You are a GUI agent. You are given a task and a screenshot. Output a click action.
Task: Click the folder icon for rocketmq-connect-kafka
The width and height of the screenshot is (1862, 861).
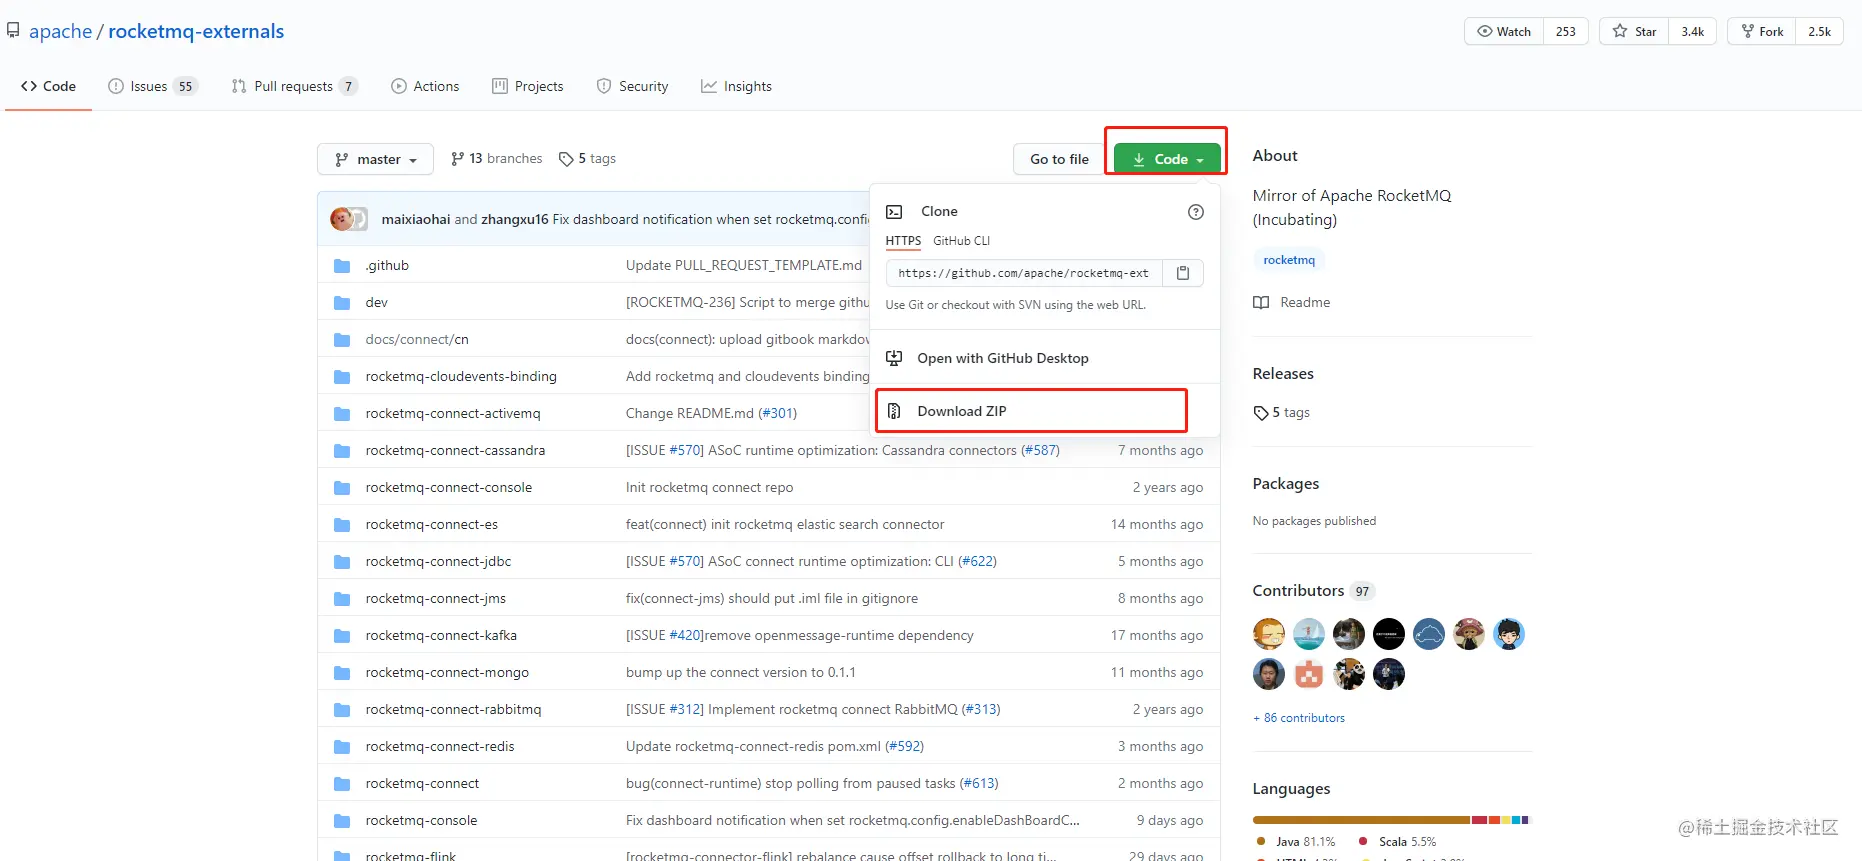pyautogui.click(x=342, y=636)
